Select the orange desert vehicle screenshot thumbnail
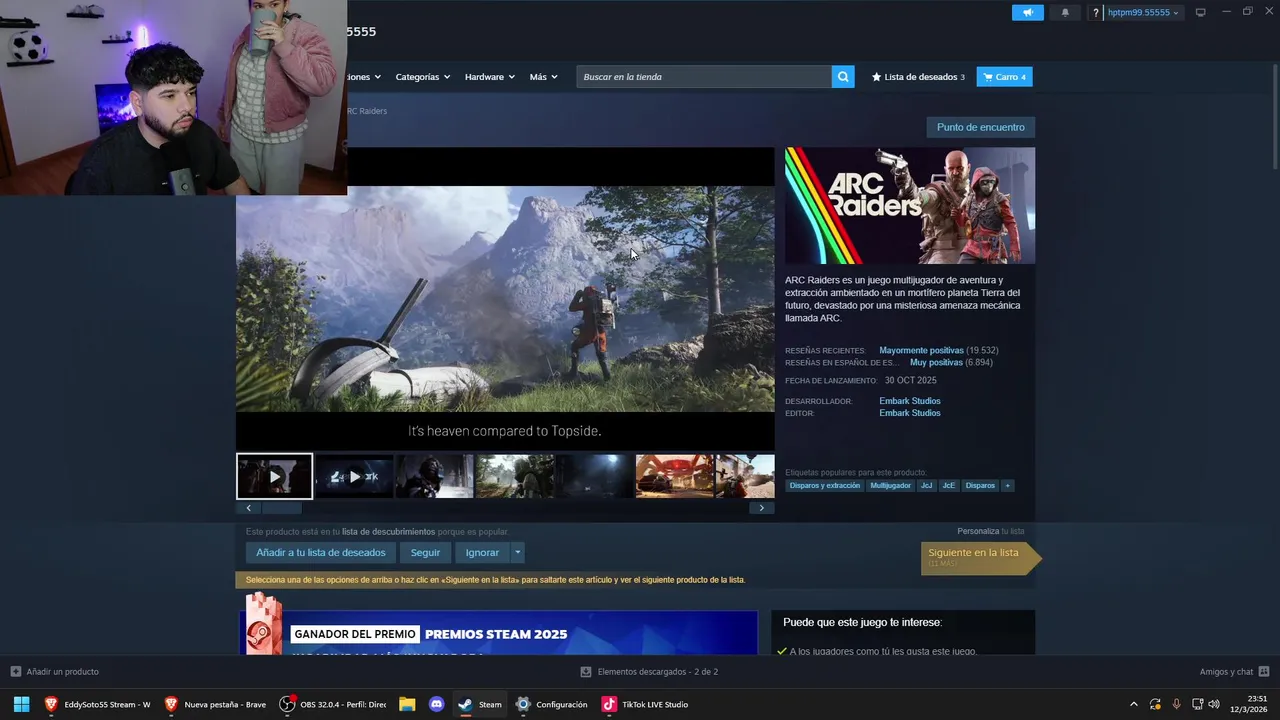 675,476
